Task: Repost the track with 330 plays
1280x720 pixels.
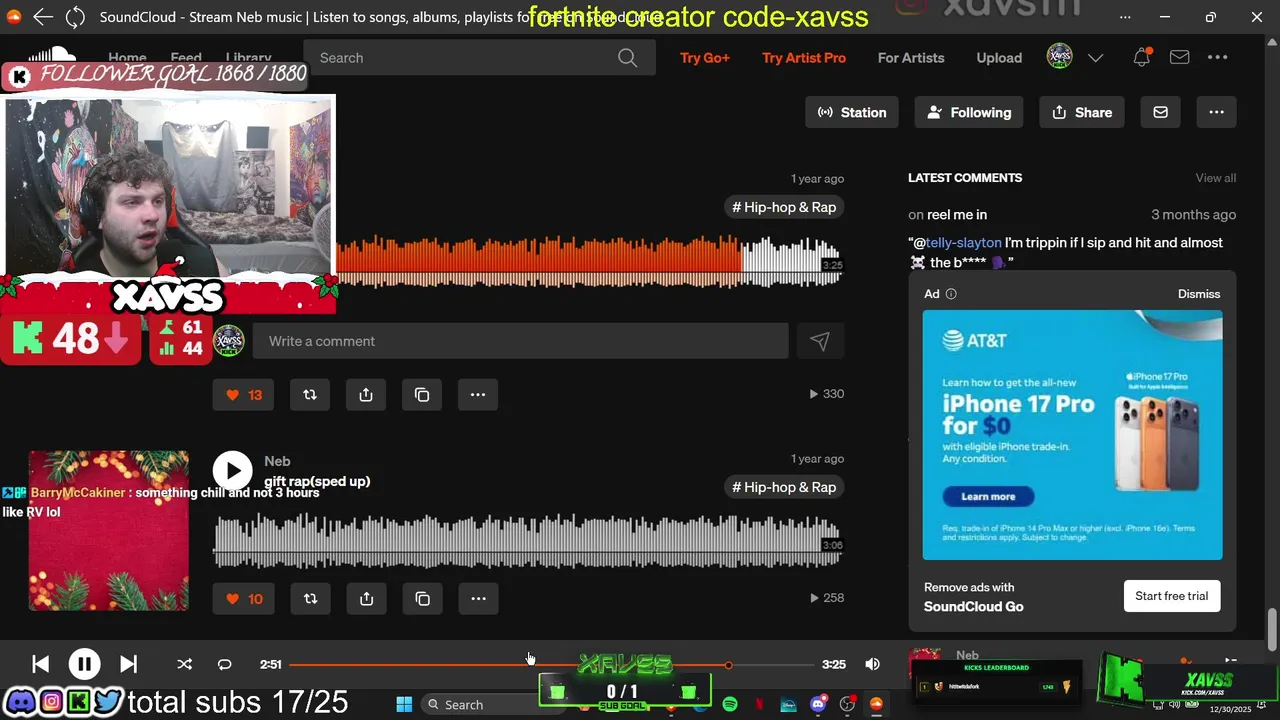Action: (x=310, y=394)
